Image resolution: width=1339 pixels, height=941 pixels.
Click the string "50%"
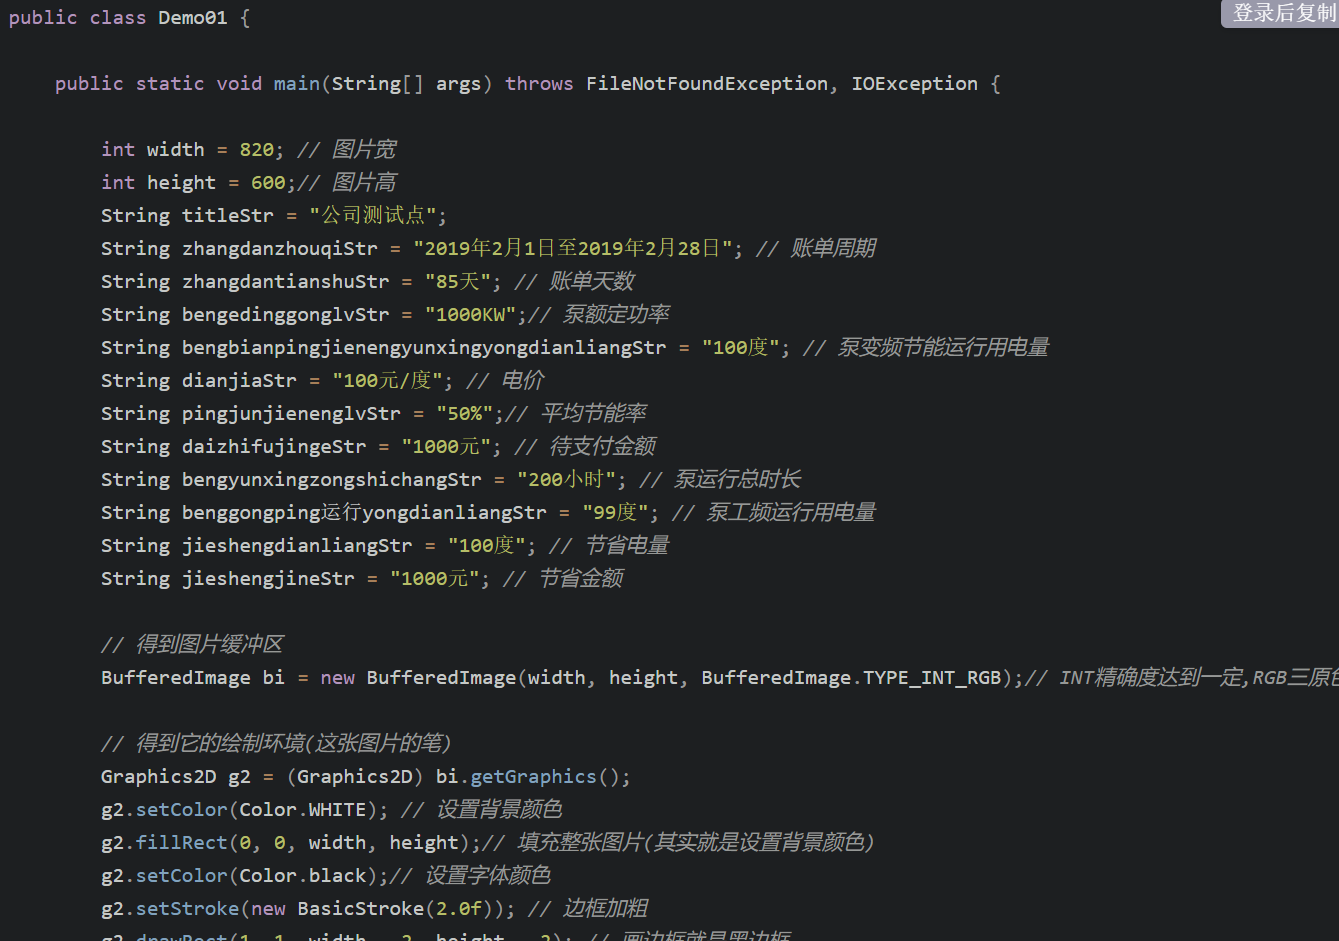pyautogui.click(x=464, y=414)
